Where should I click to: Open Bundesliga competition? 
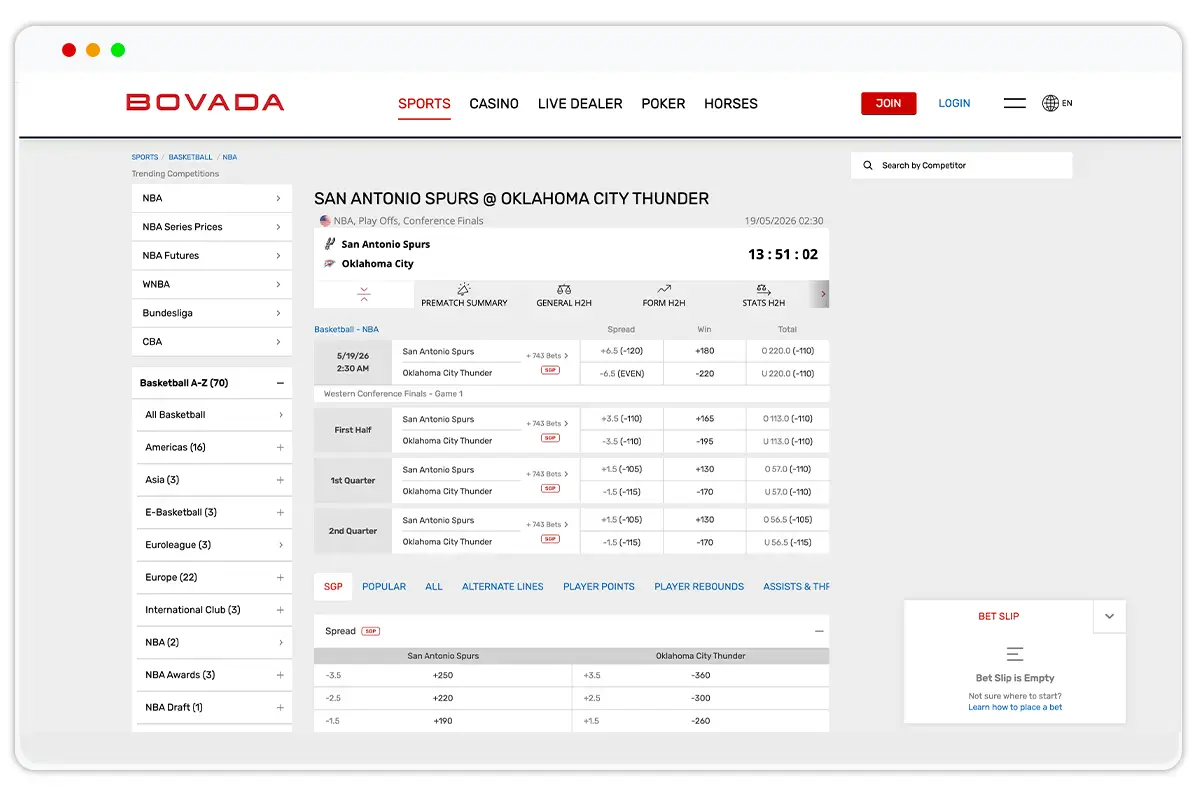(x=212, y=313)
